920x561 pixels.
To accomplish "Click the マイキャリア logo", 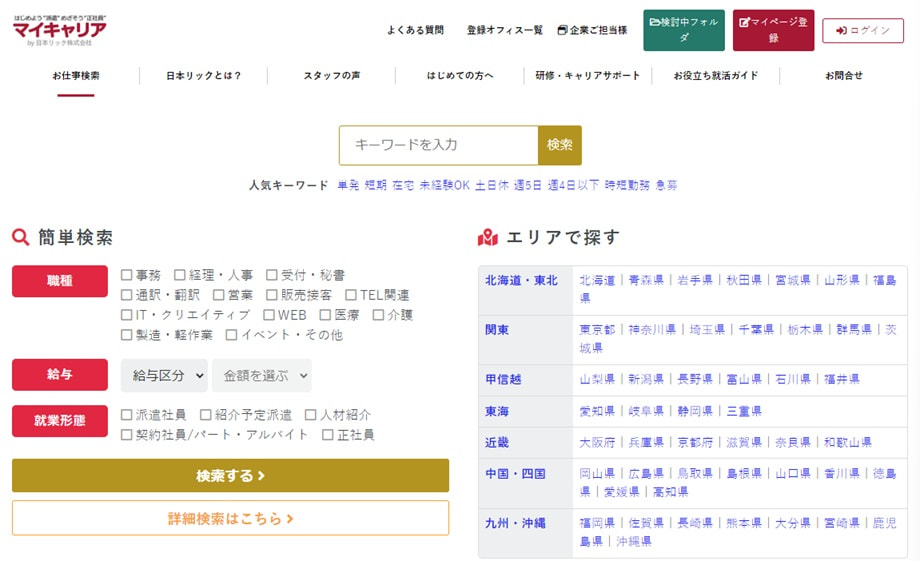I will click(60, 30).
